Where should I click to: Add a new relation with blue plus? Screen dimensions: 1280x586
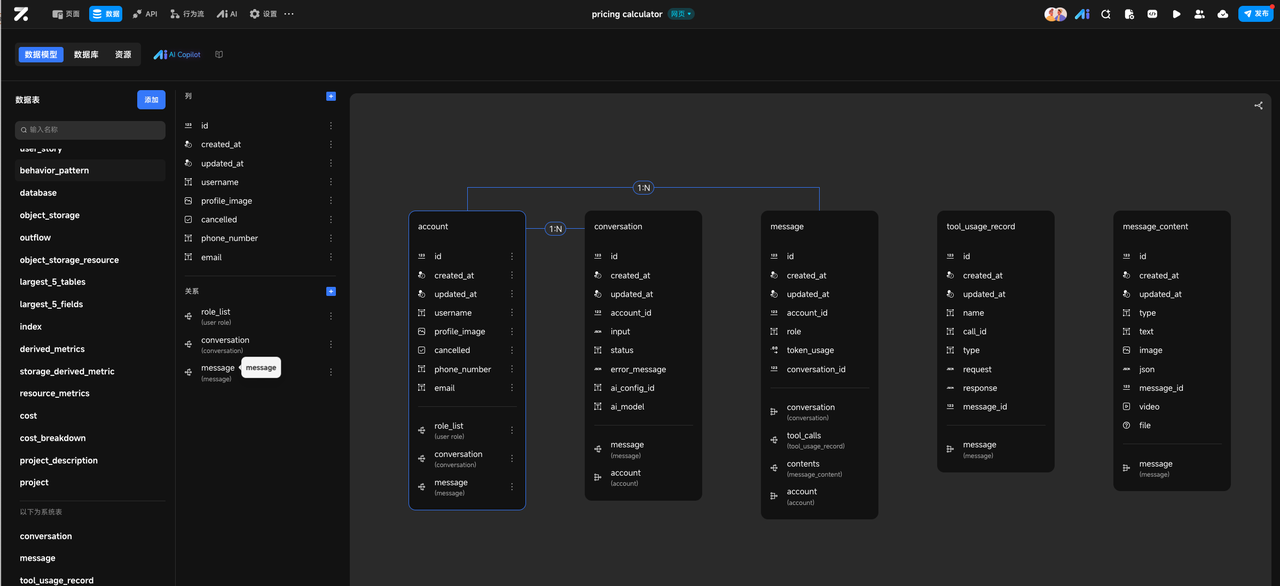click(x=331, y=291)
